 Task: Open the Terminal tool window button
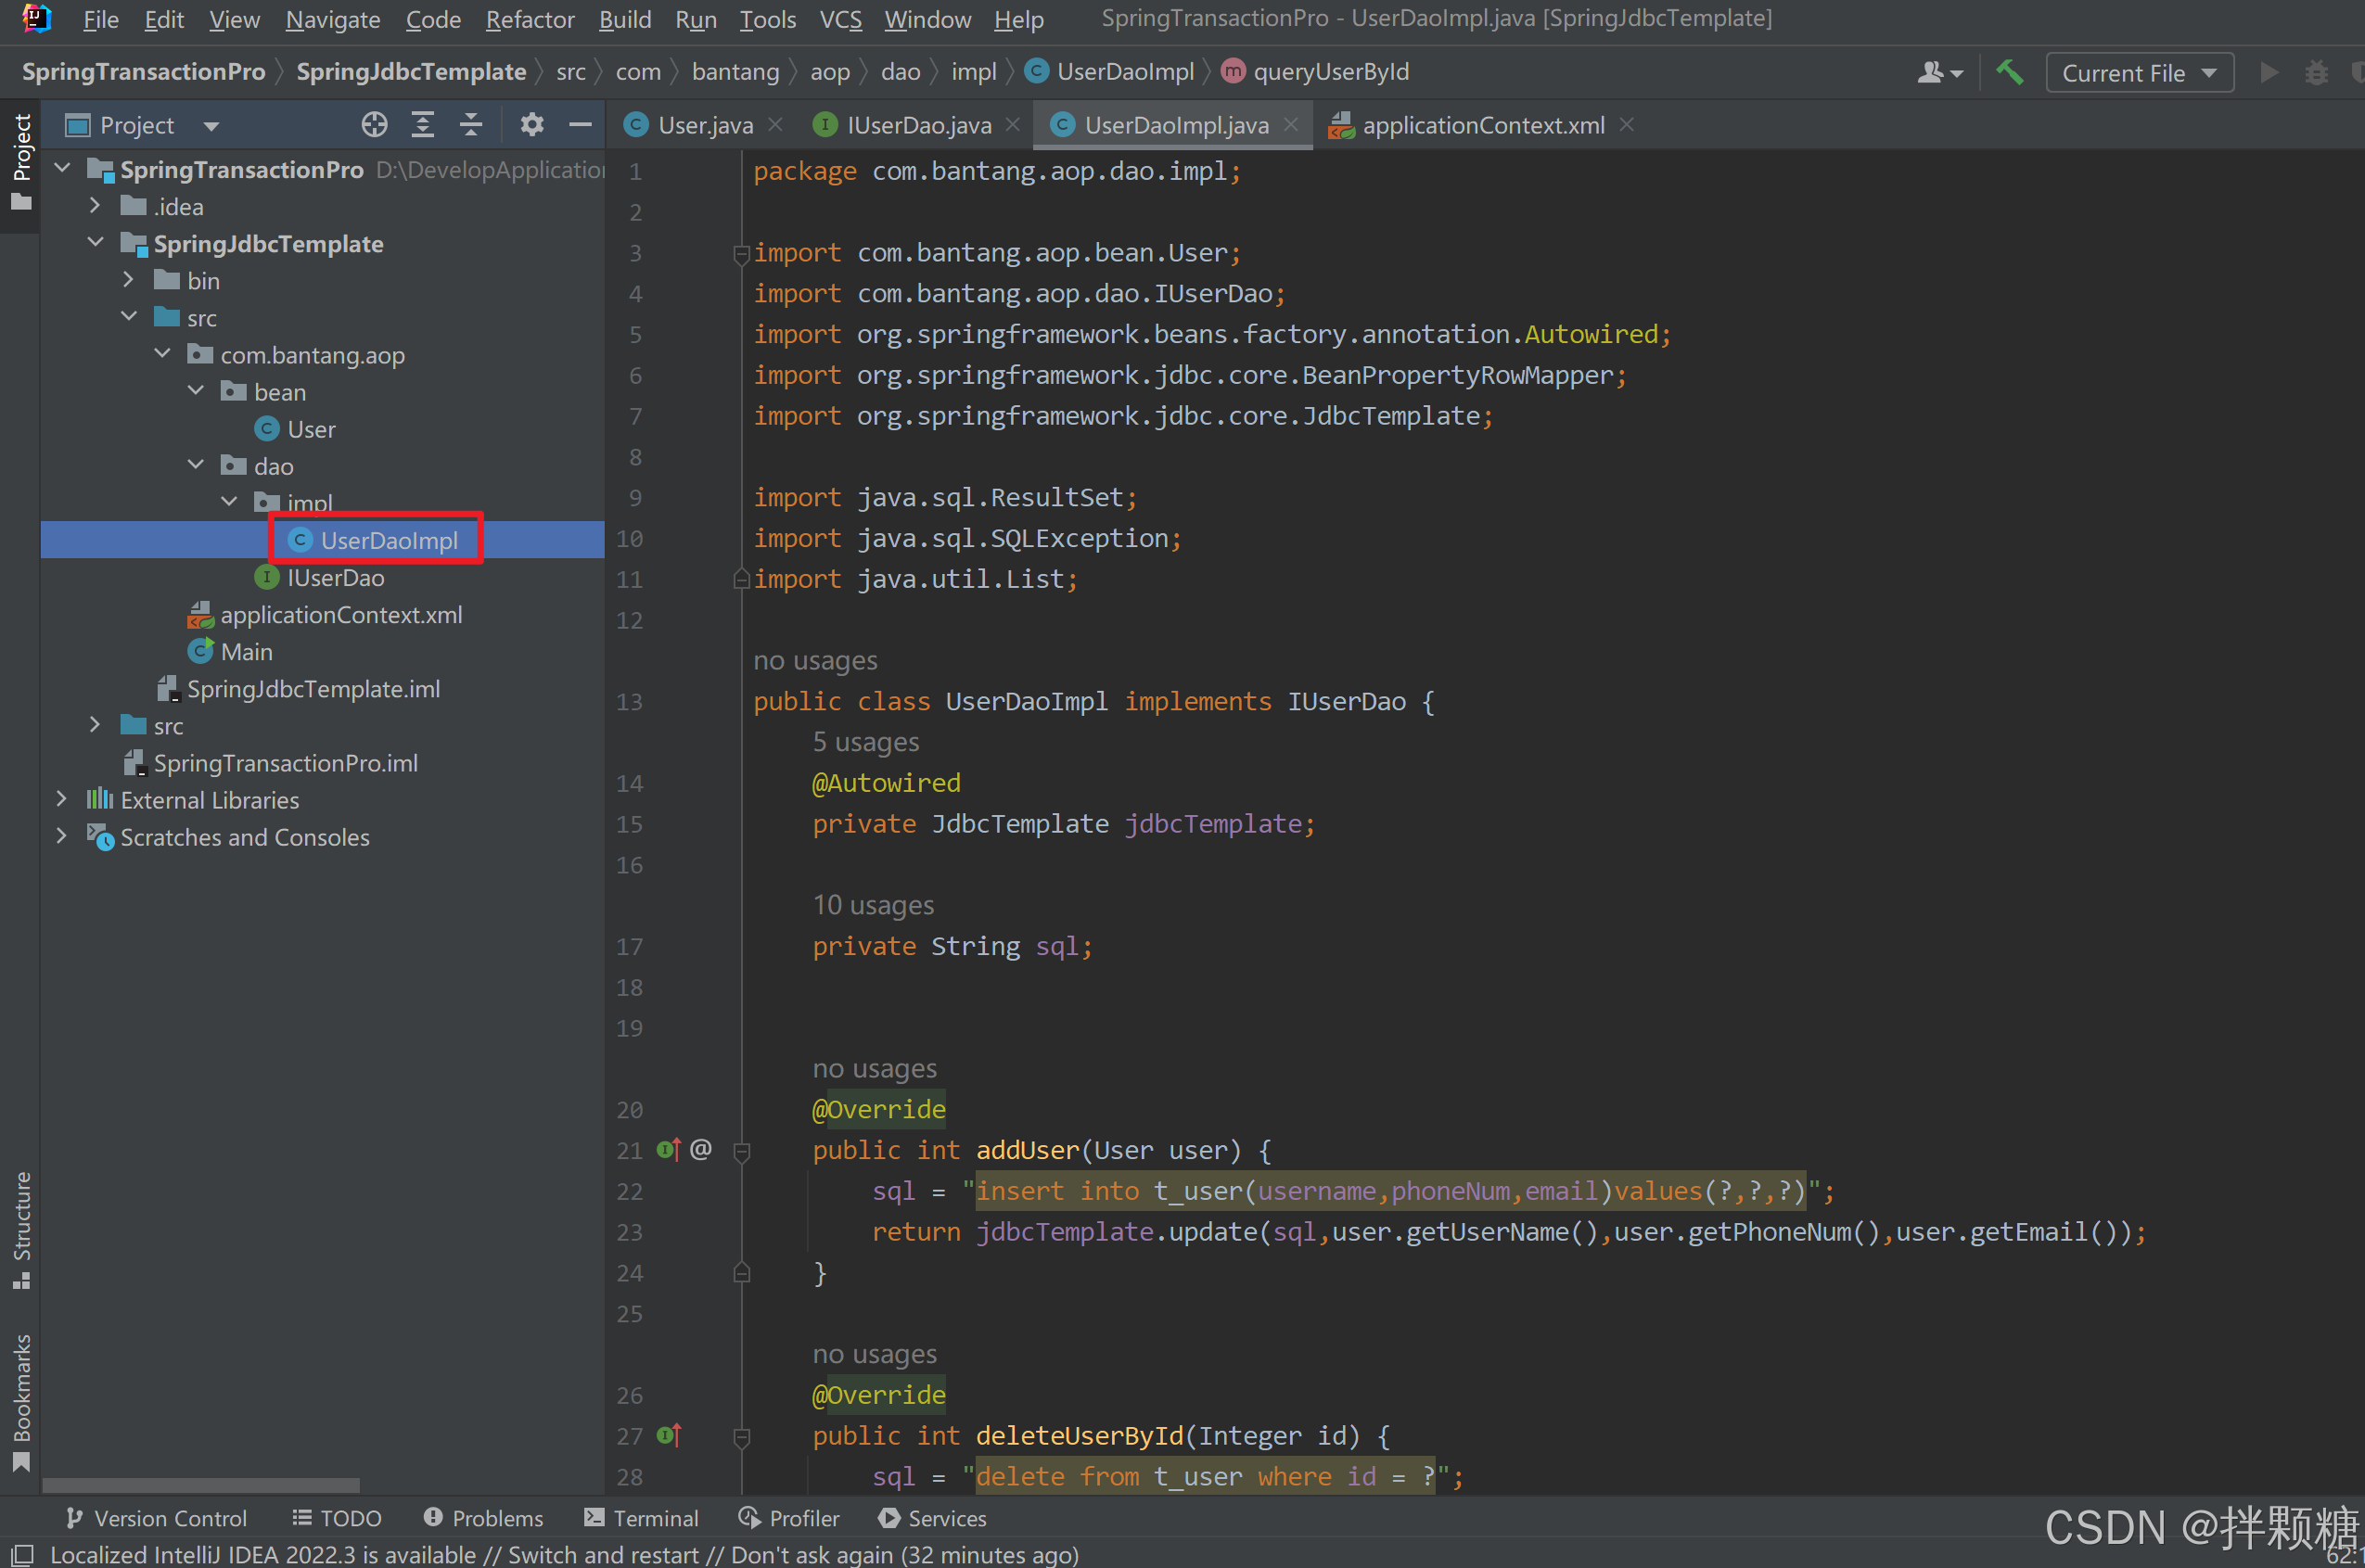click(x=641, y=1518)
